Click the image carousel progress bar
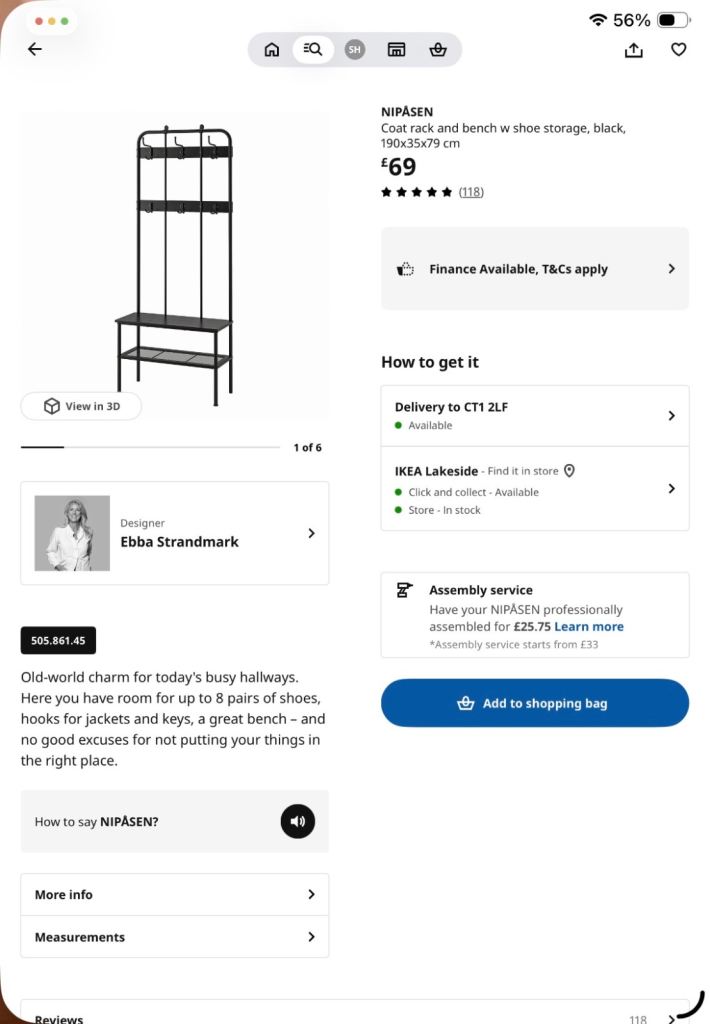The width and height of the screenshot is (710, 1024). coord(150,447)
